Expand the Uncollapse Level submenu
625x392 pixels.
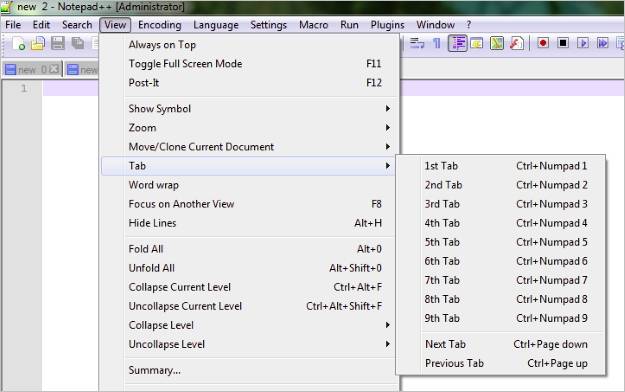click(248, 345)
